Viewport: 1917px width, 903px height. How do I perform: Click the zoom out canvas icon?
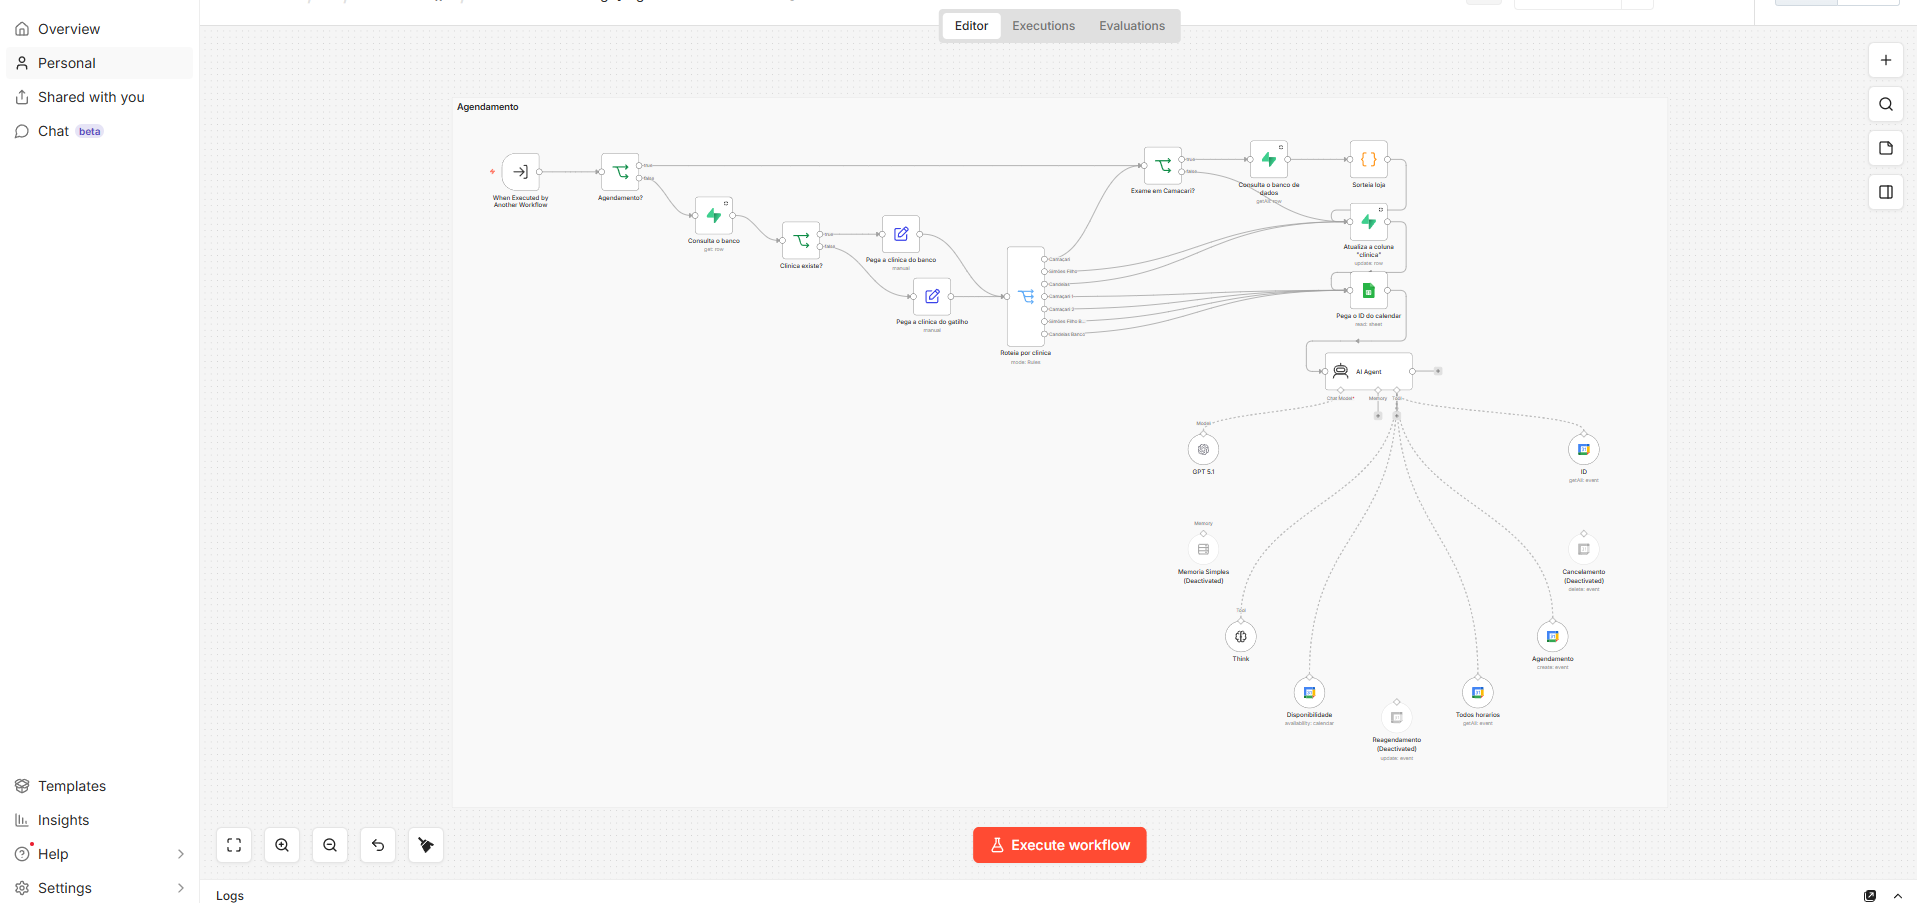coord(330,845)
